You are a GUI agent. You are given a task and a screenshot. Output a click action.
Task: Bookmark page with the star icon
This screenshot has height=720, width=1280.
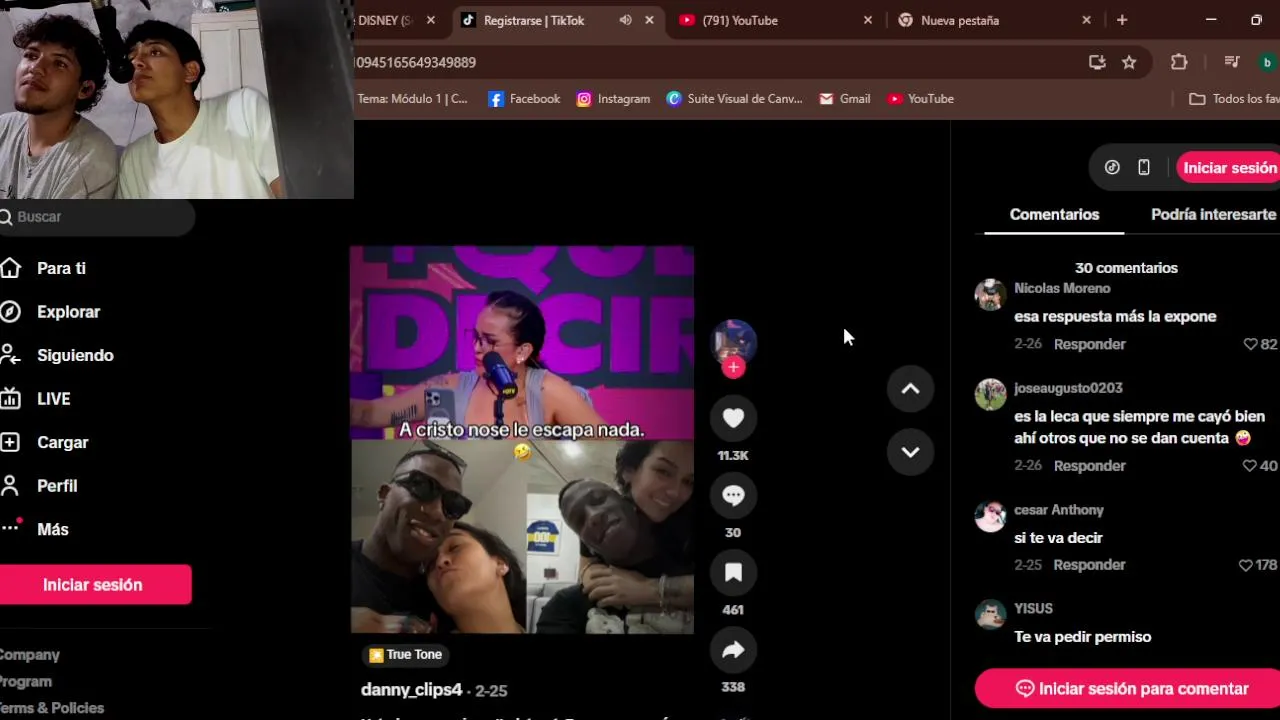pyautogui.click(x=1129, y=62)
